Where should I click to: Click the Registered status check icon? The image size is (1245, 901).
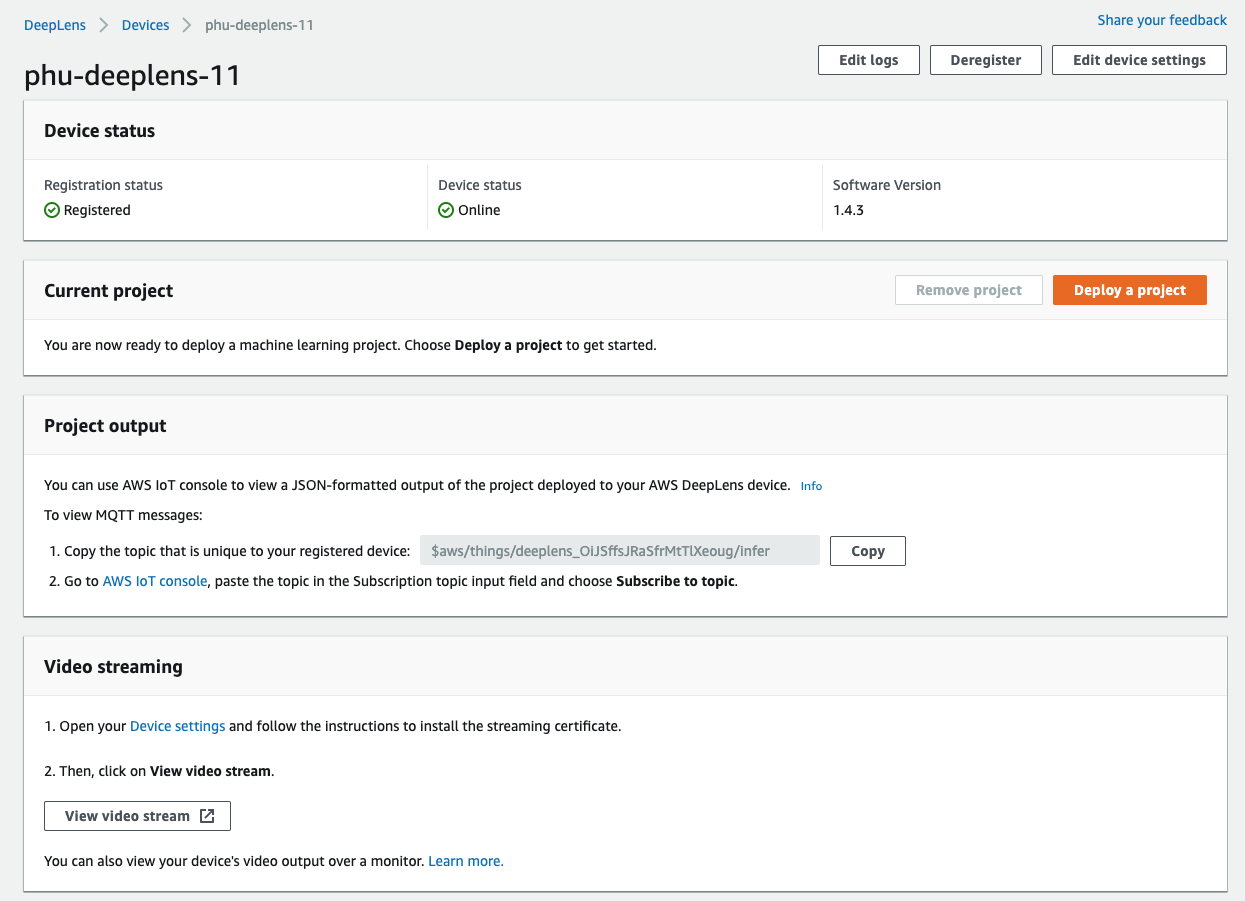[x=52, y=210]
